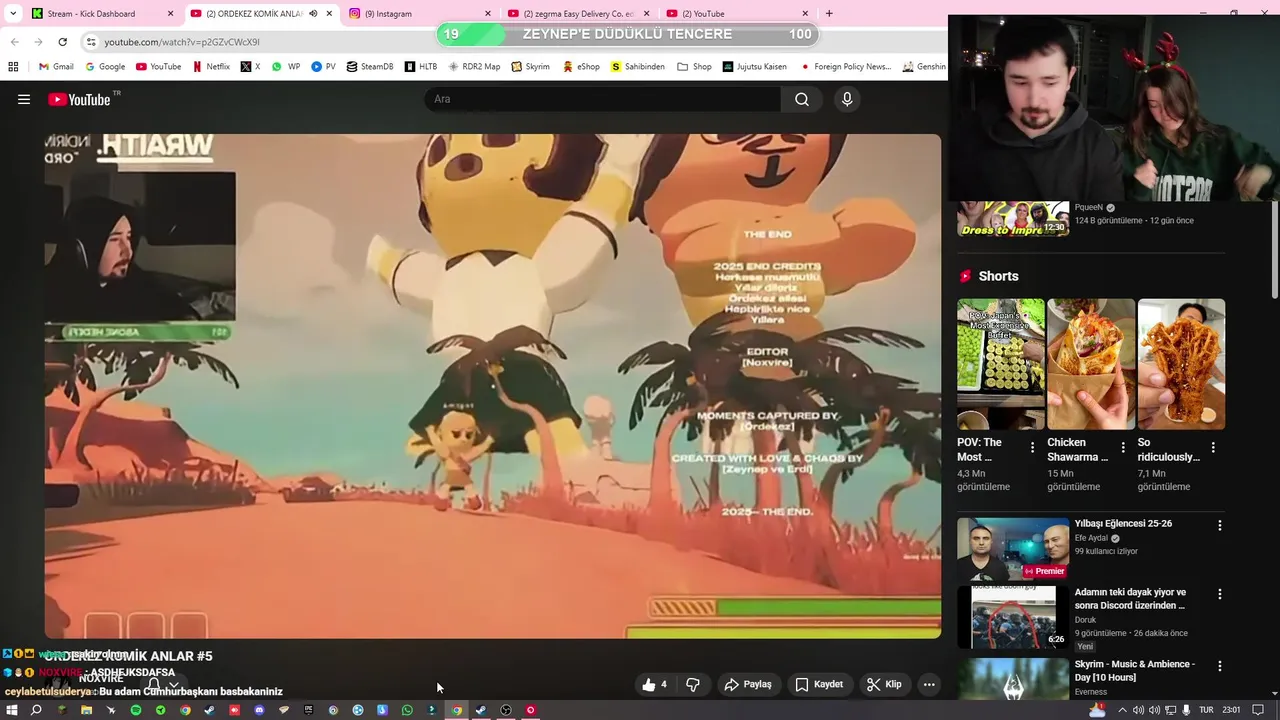Go forward in browser history
The image size is (1280, 720).
[38, 42]
